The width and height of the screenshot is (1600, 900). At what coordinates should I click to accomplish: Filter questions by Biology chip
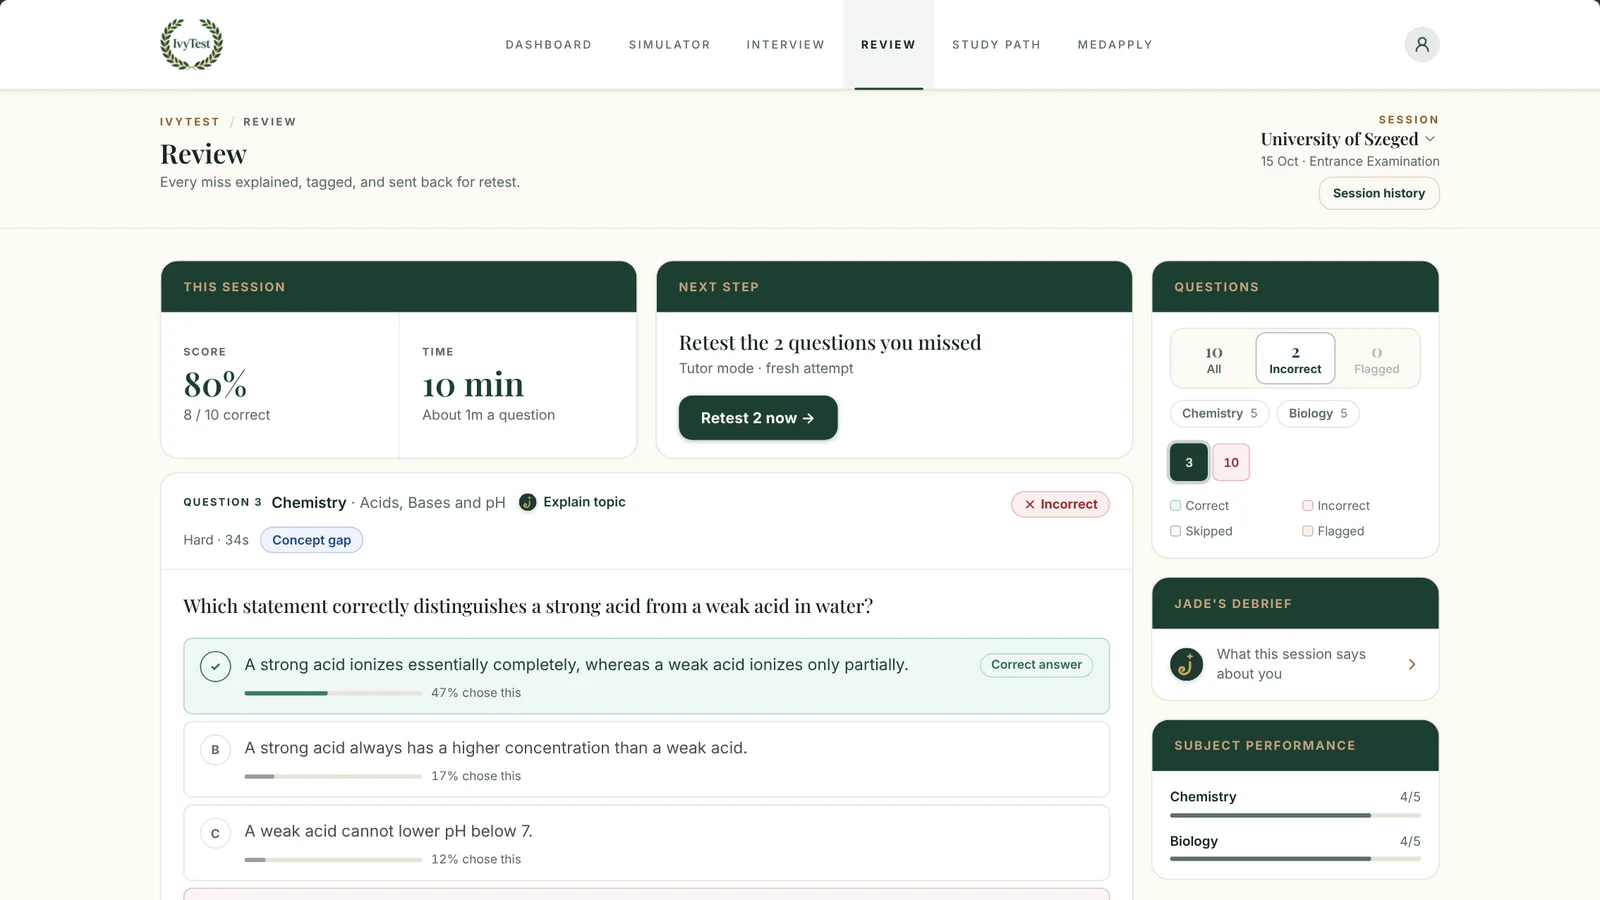(1318, 414)
